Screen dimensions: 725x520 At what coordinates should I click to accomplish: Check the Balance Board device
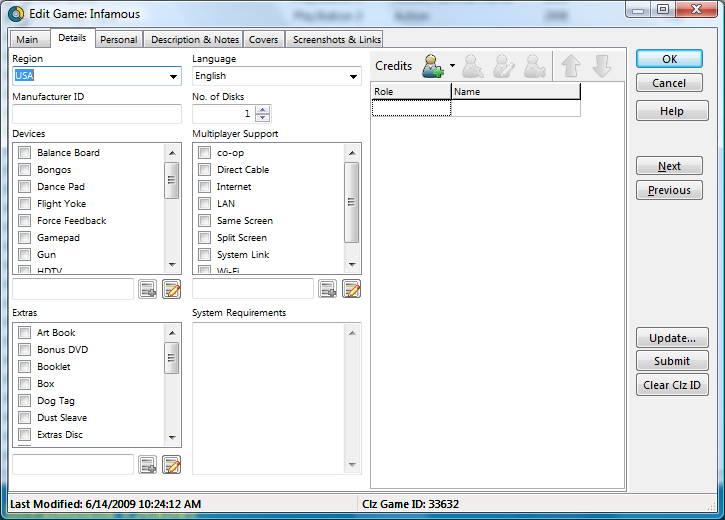coord(25,153)
